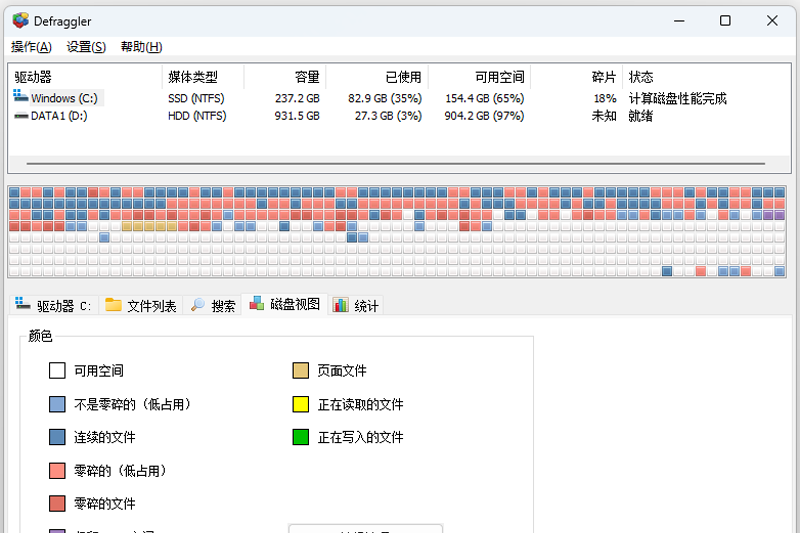Image resolution: width=800 pixels, height=533 pixels.
Task: Open the 操作(A) menu
Action: [x=31, y=47]
